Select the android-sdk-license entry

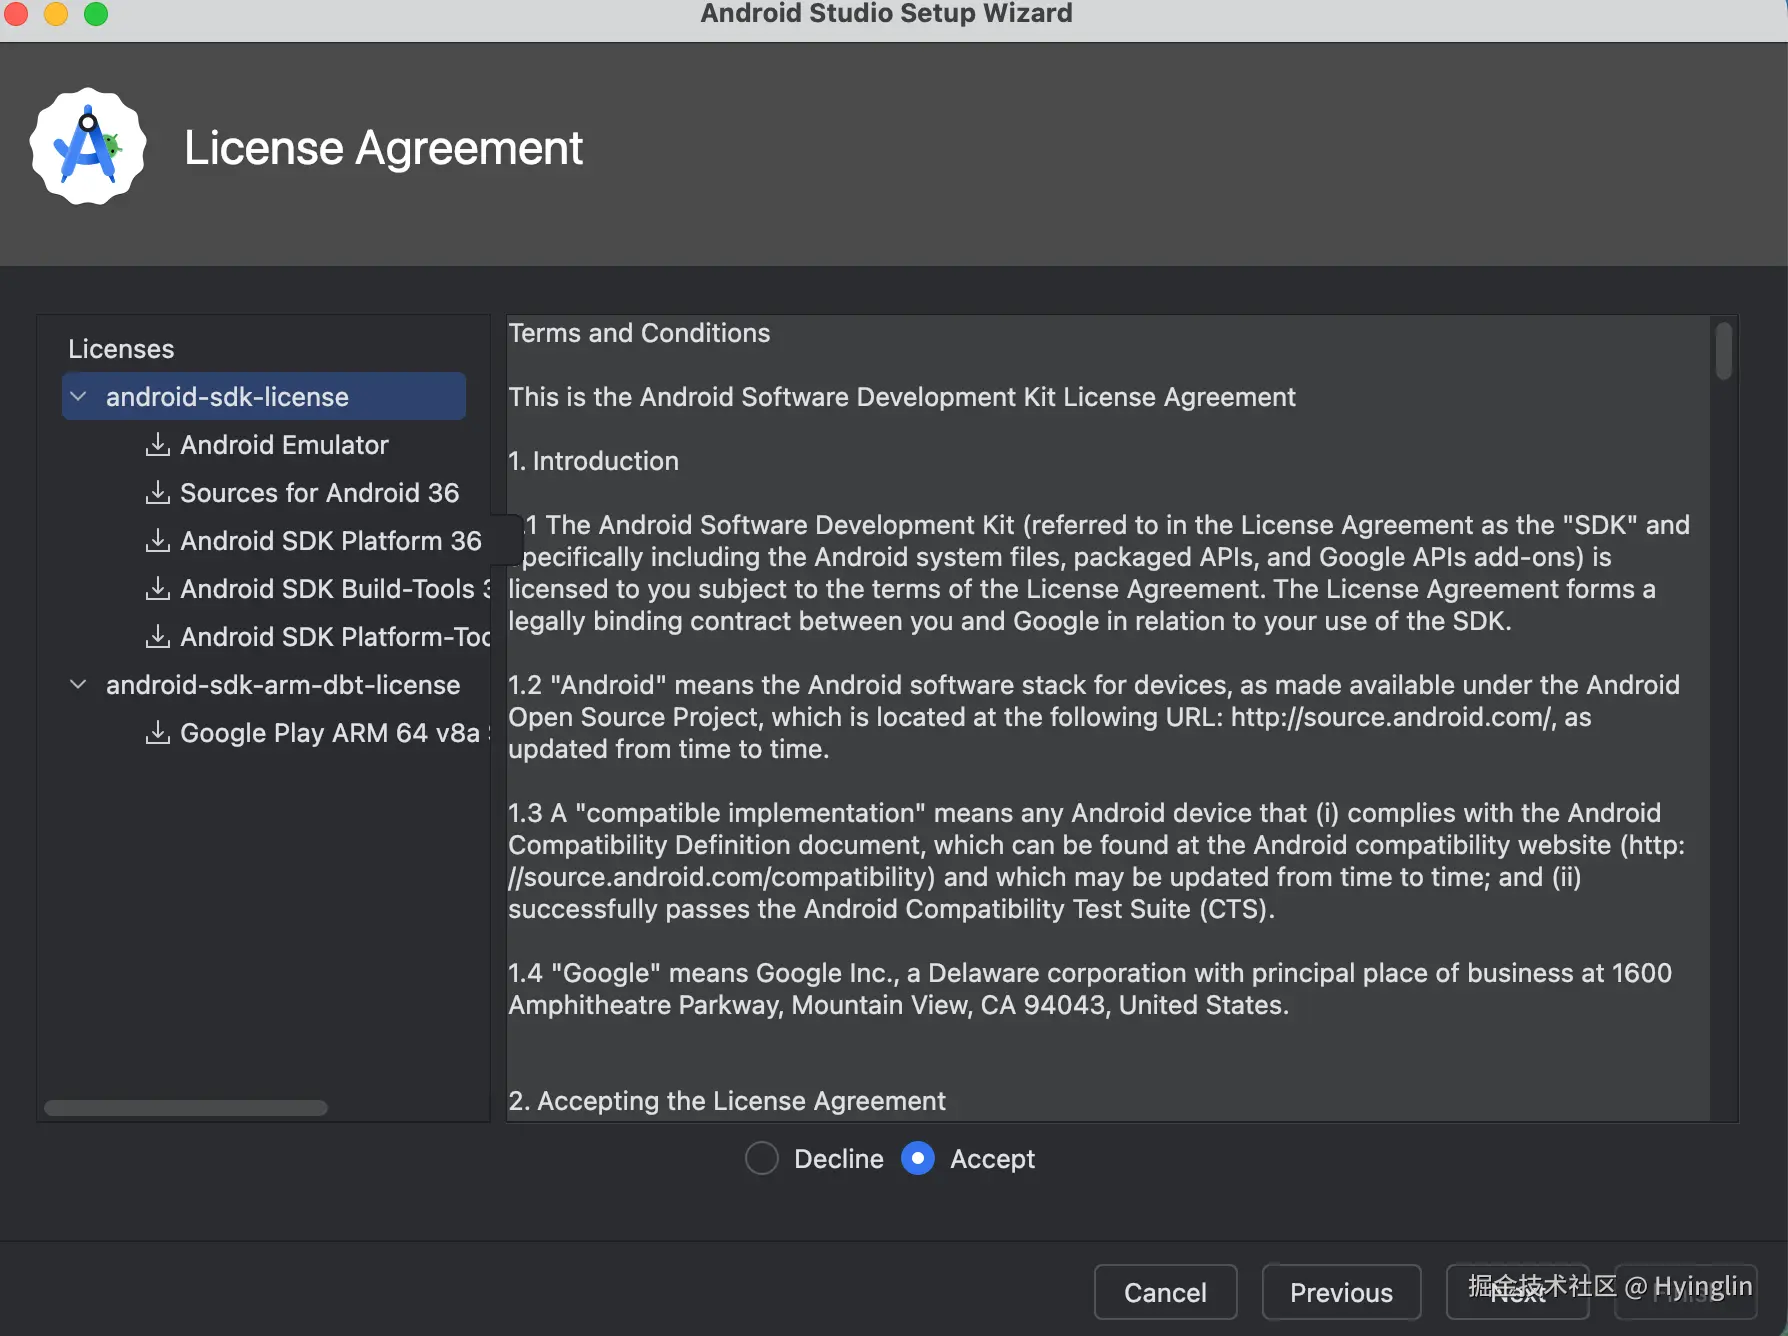(264, 396)
